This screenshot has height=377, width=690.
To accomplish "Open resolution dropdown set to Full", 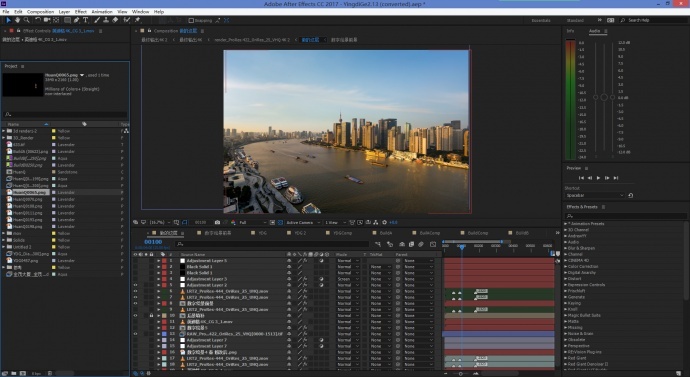I will coord(253,222).
